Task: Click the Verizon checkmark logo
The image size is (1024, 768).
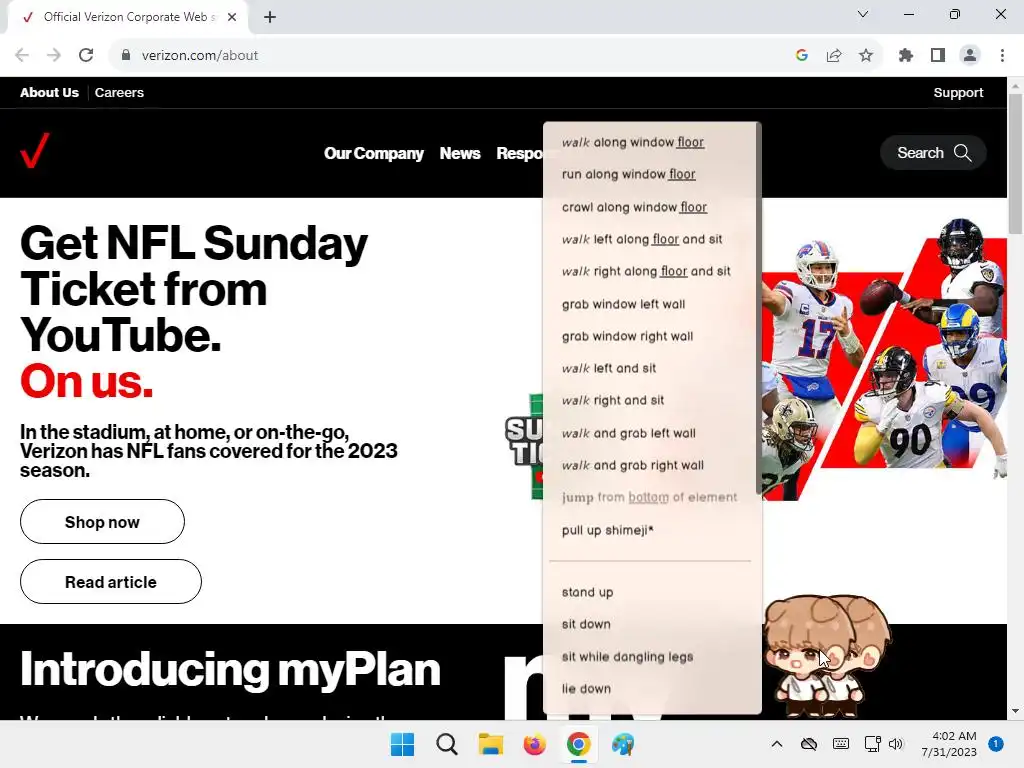Action: pyautogui.click(x=35, y=151)
